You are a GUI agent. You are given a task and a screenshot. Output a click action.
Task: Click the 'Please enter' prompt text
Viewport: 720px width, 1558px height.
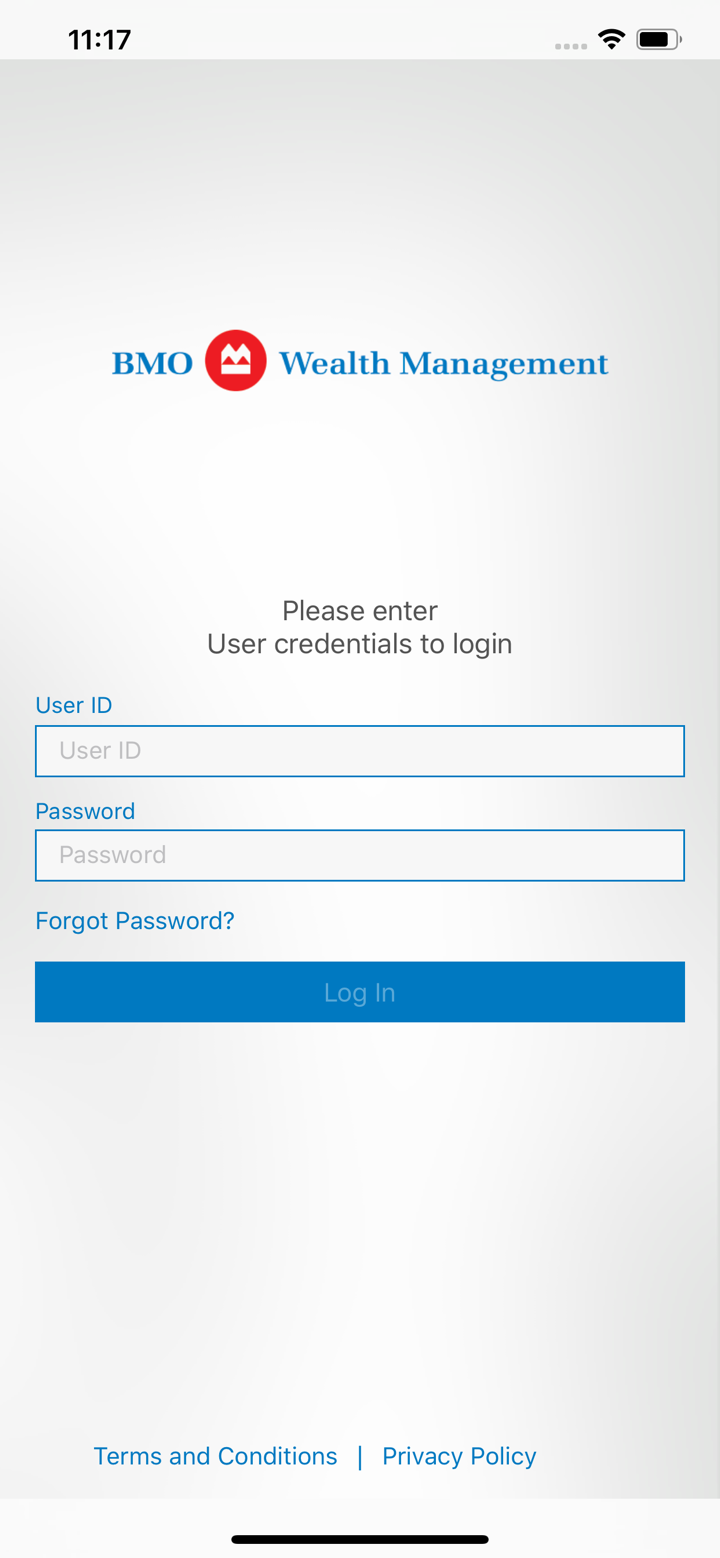[360, 610]
